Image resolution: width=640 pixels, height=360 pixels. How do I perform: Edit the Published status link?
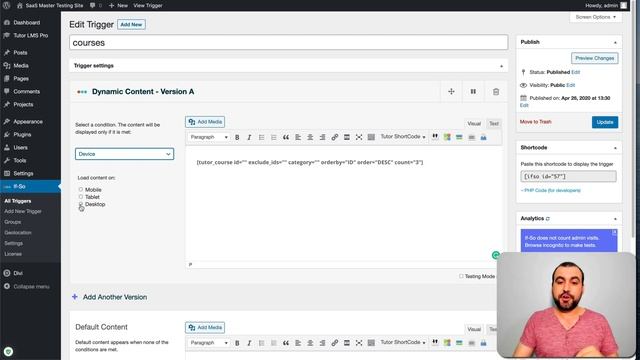(x=576, y=72)
